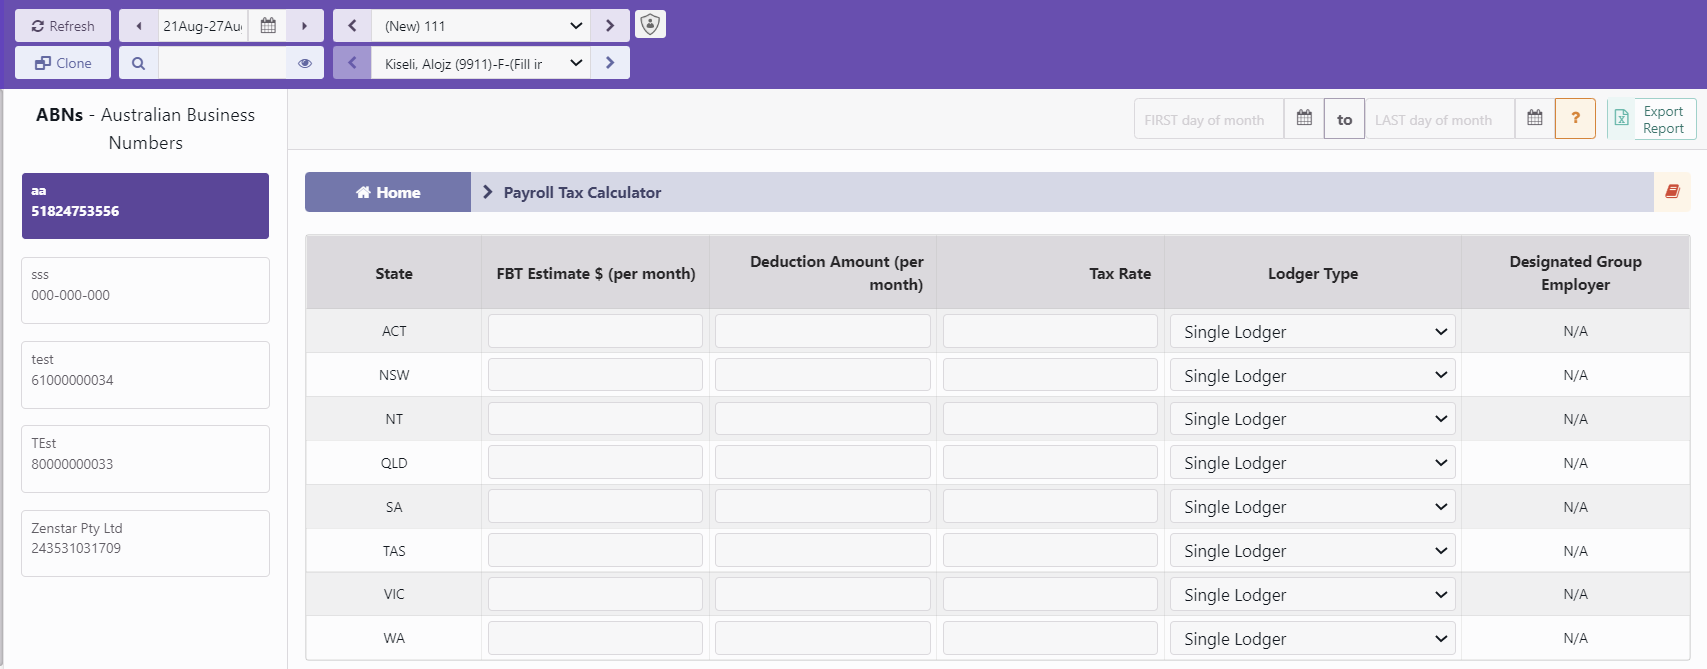Click the Refresh button
The height and width of the screenshot is (669, 1707).
pyautogui.click(x=63, y=26)
